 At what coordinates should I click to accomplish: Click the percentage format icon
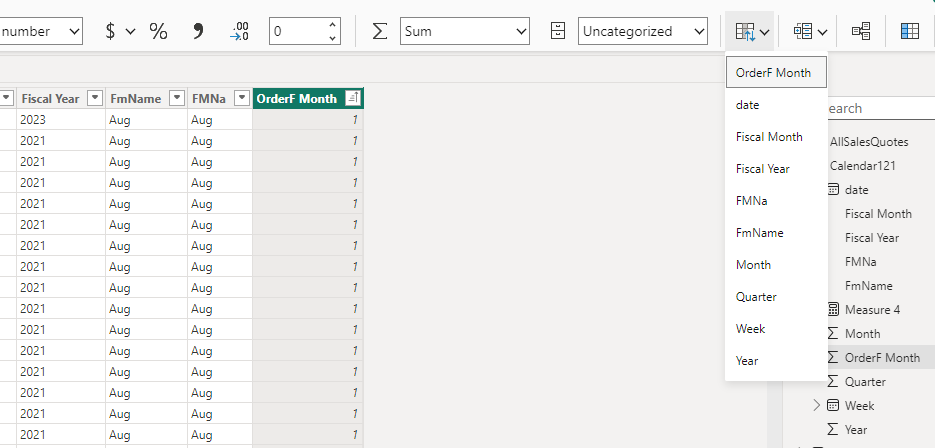pos(158,32)
